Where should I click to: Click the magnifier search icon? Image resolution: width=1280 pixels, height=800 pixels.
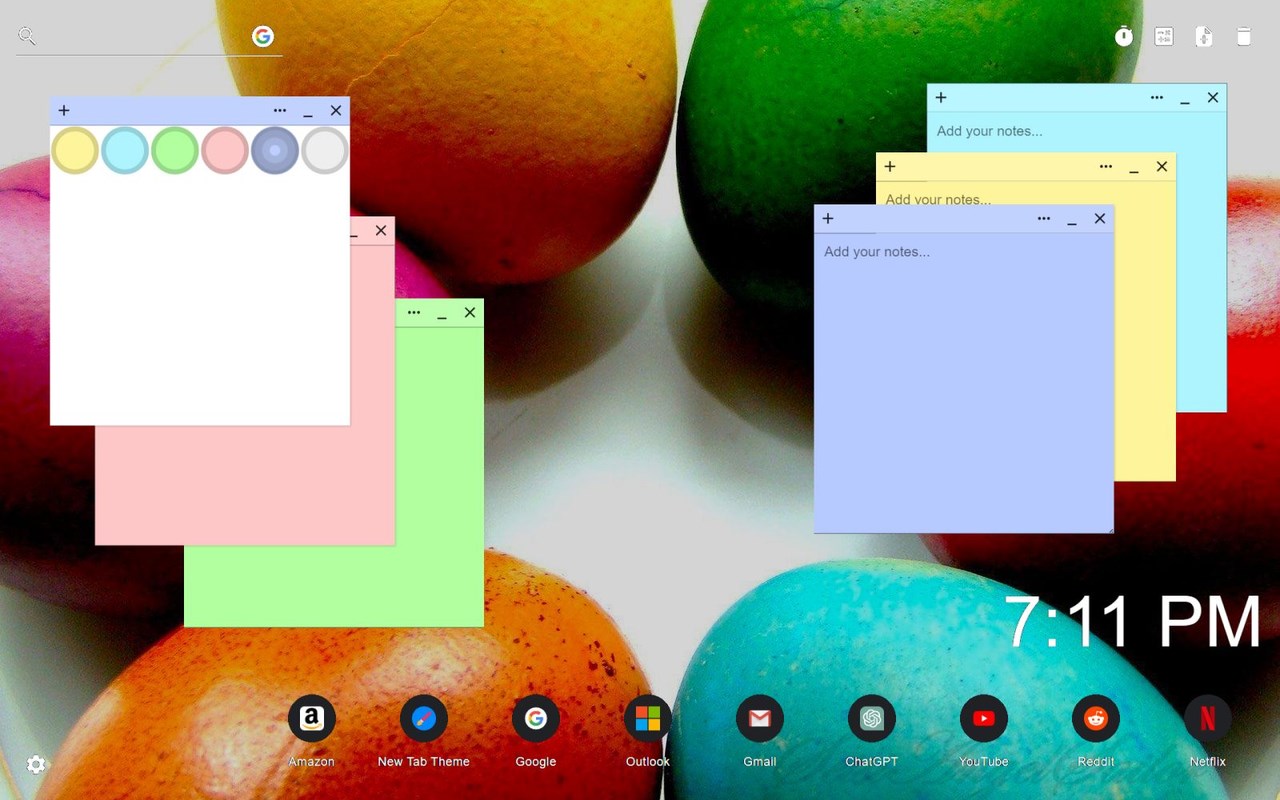pyautogui.click(x=27, y=37)
